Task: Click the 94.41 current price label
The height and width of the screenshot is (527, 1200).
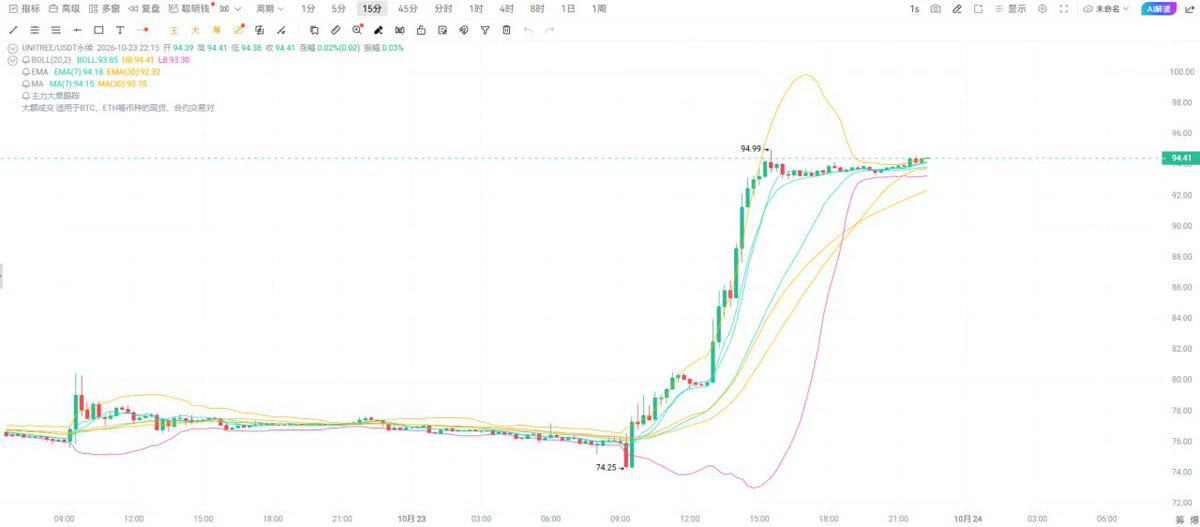Action: 1179,158
